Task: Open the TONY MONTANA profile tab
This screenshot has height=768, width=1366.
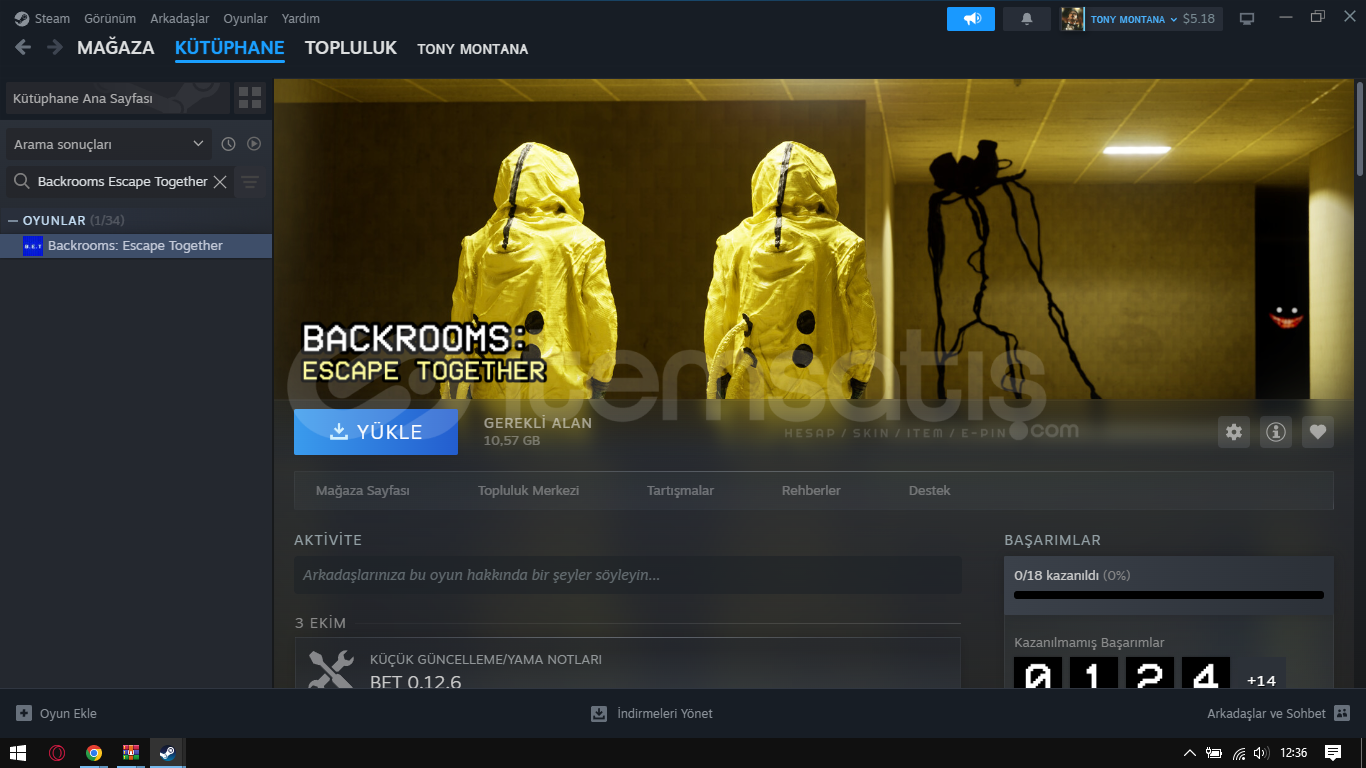Action: coord(473,49)
